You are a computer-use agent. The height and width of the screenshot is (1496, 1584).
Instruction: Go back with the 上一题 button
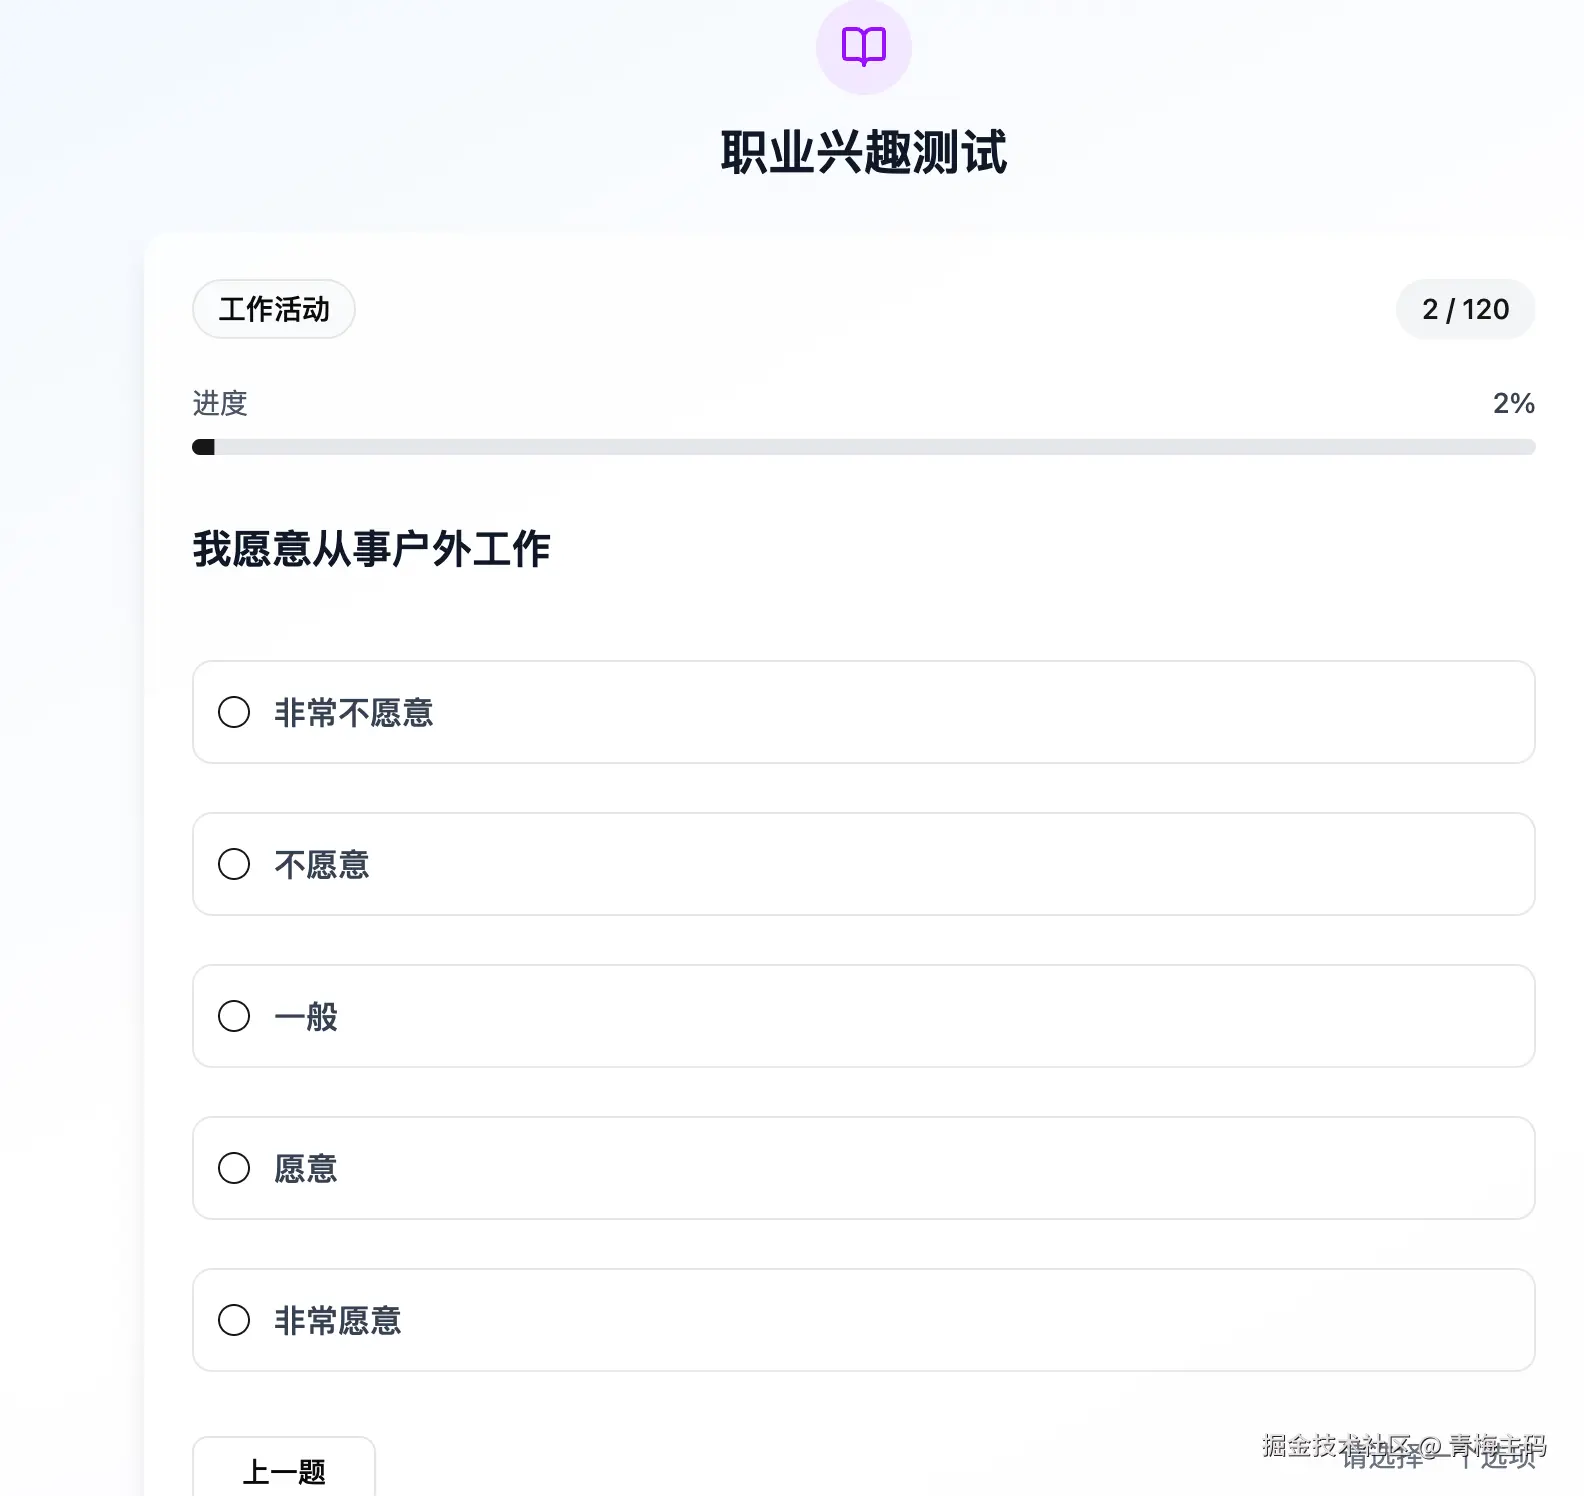pyautogui.click(x=284, y=1470)
